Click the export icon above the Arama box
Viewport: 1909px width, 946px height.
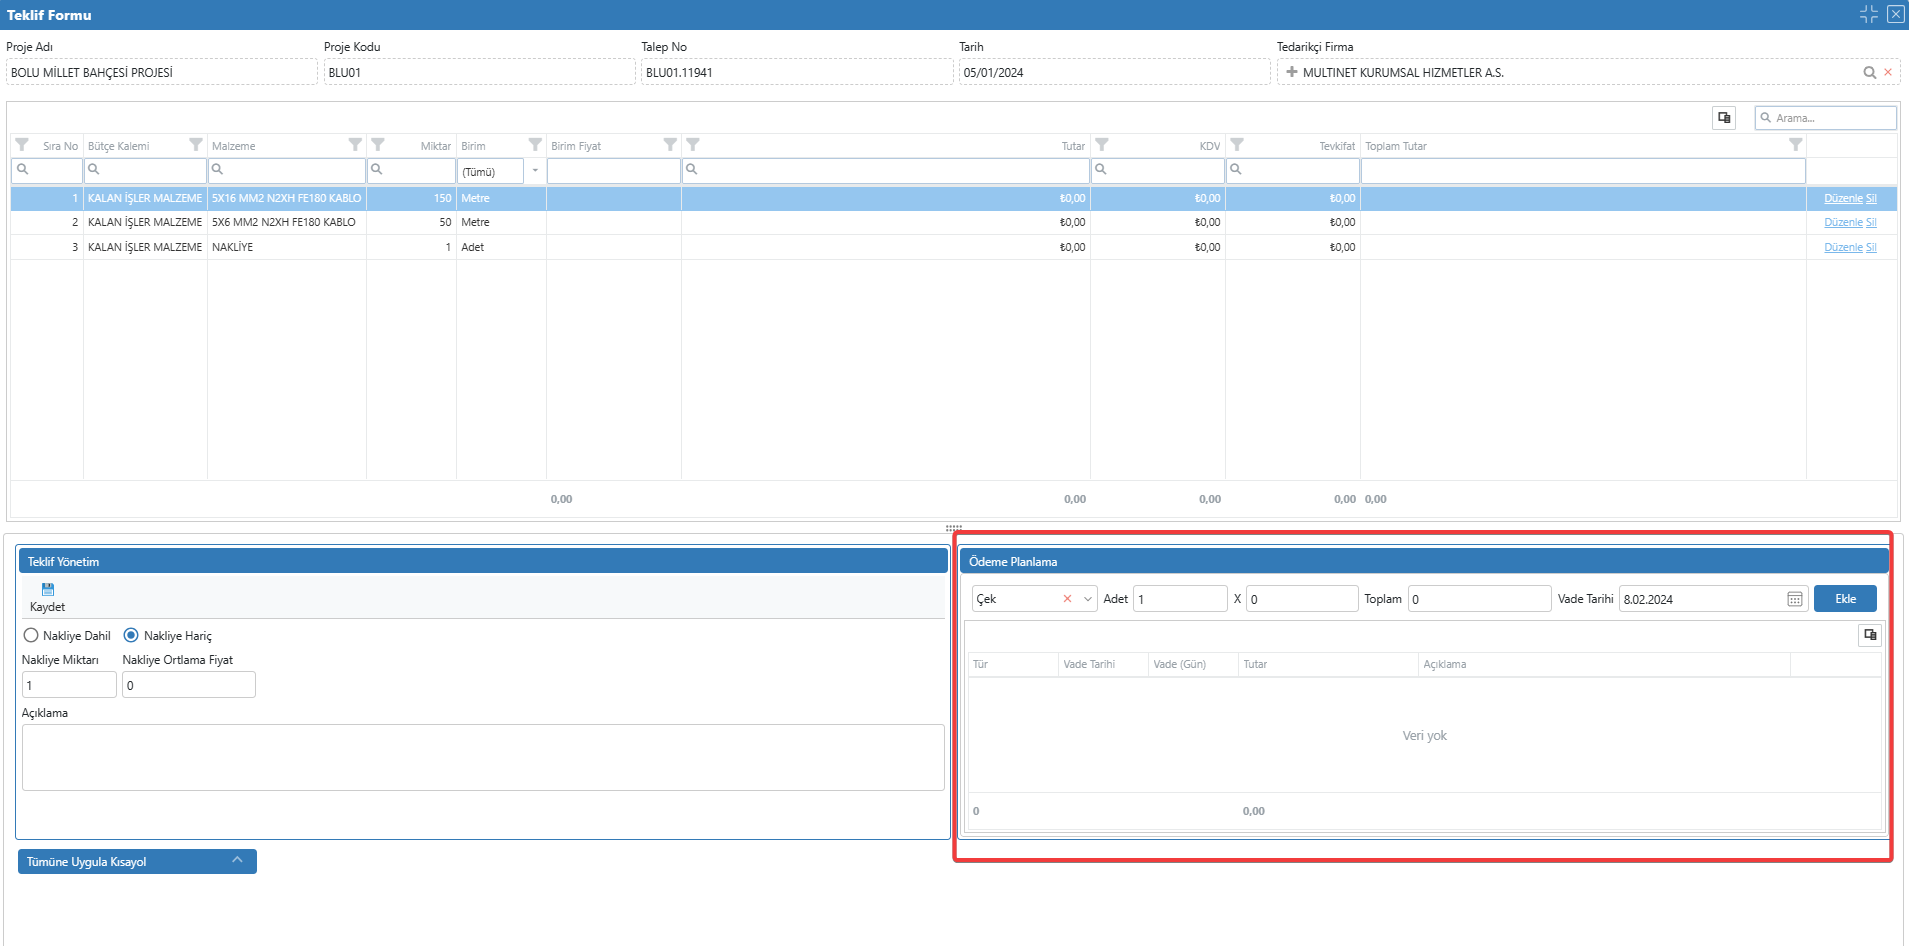click(x=1724, y=118)
